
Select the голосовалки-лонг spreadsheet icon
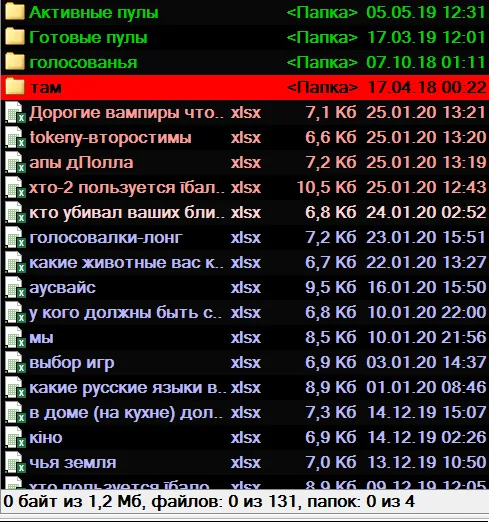coord(16,237)
